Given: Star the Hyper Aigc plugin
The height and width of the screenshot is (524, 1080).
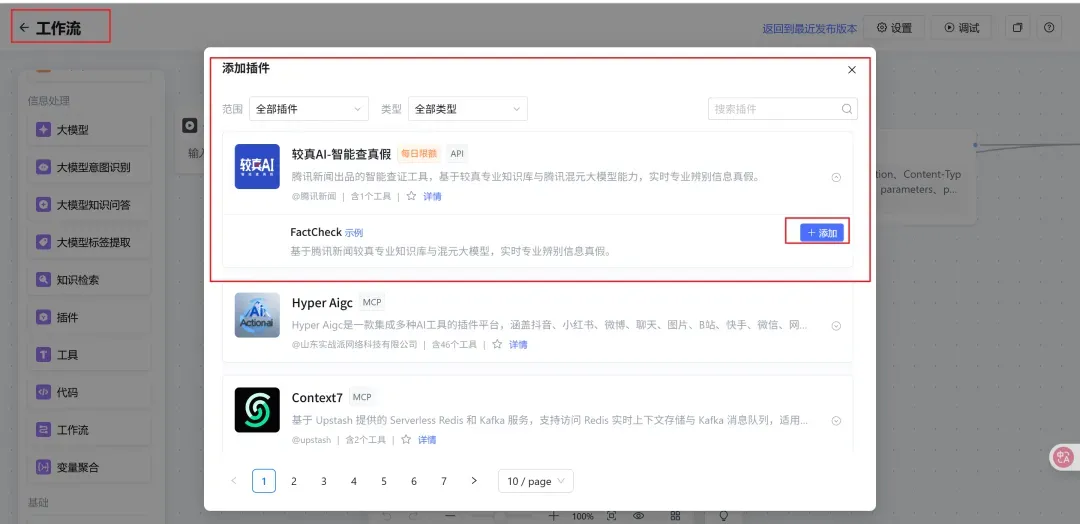Looking at the screenshot, I should [497, 345].
